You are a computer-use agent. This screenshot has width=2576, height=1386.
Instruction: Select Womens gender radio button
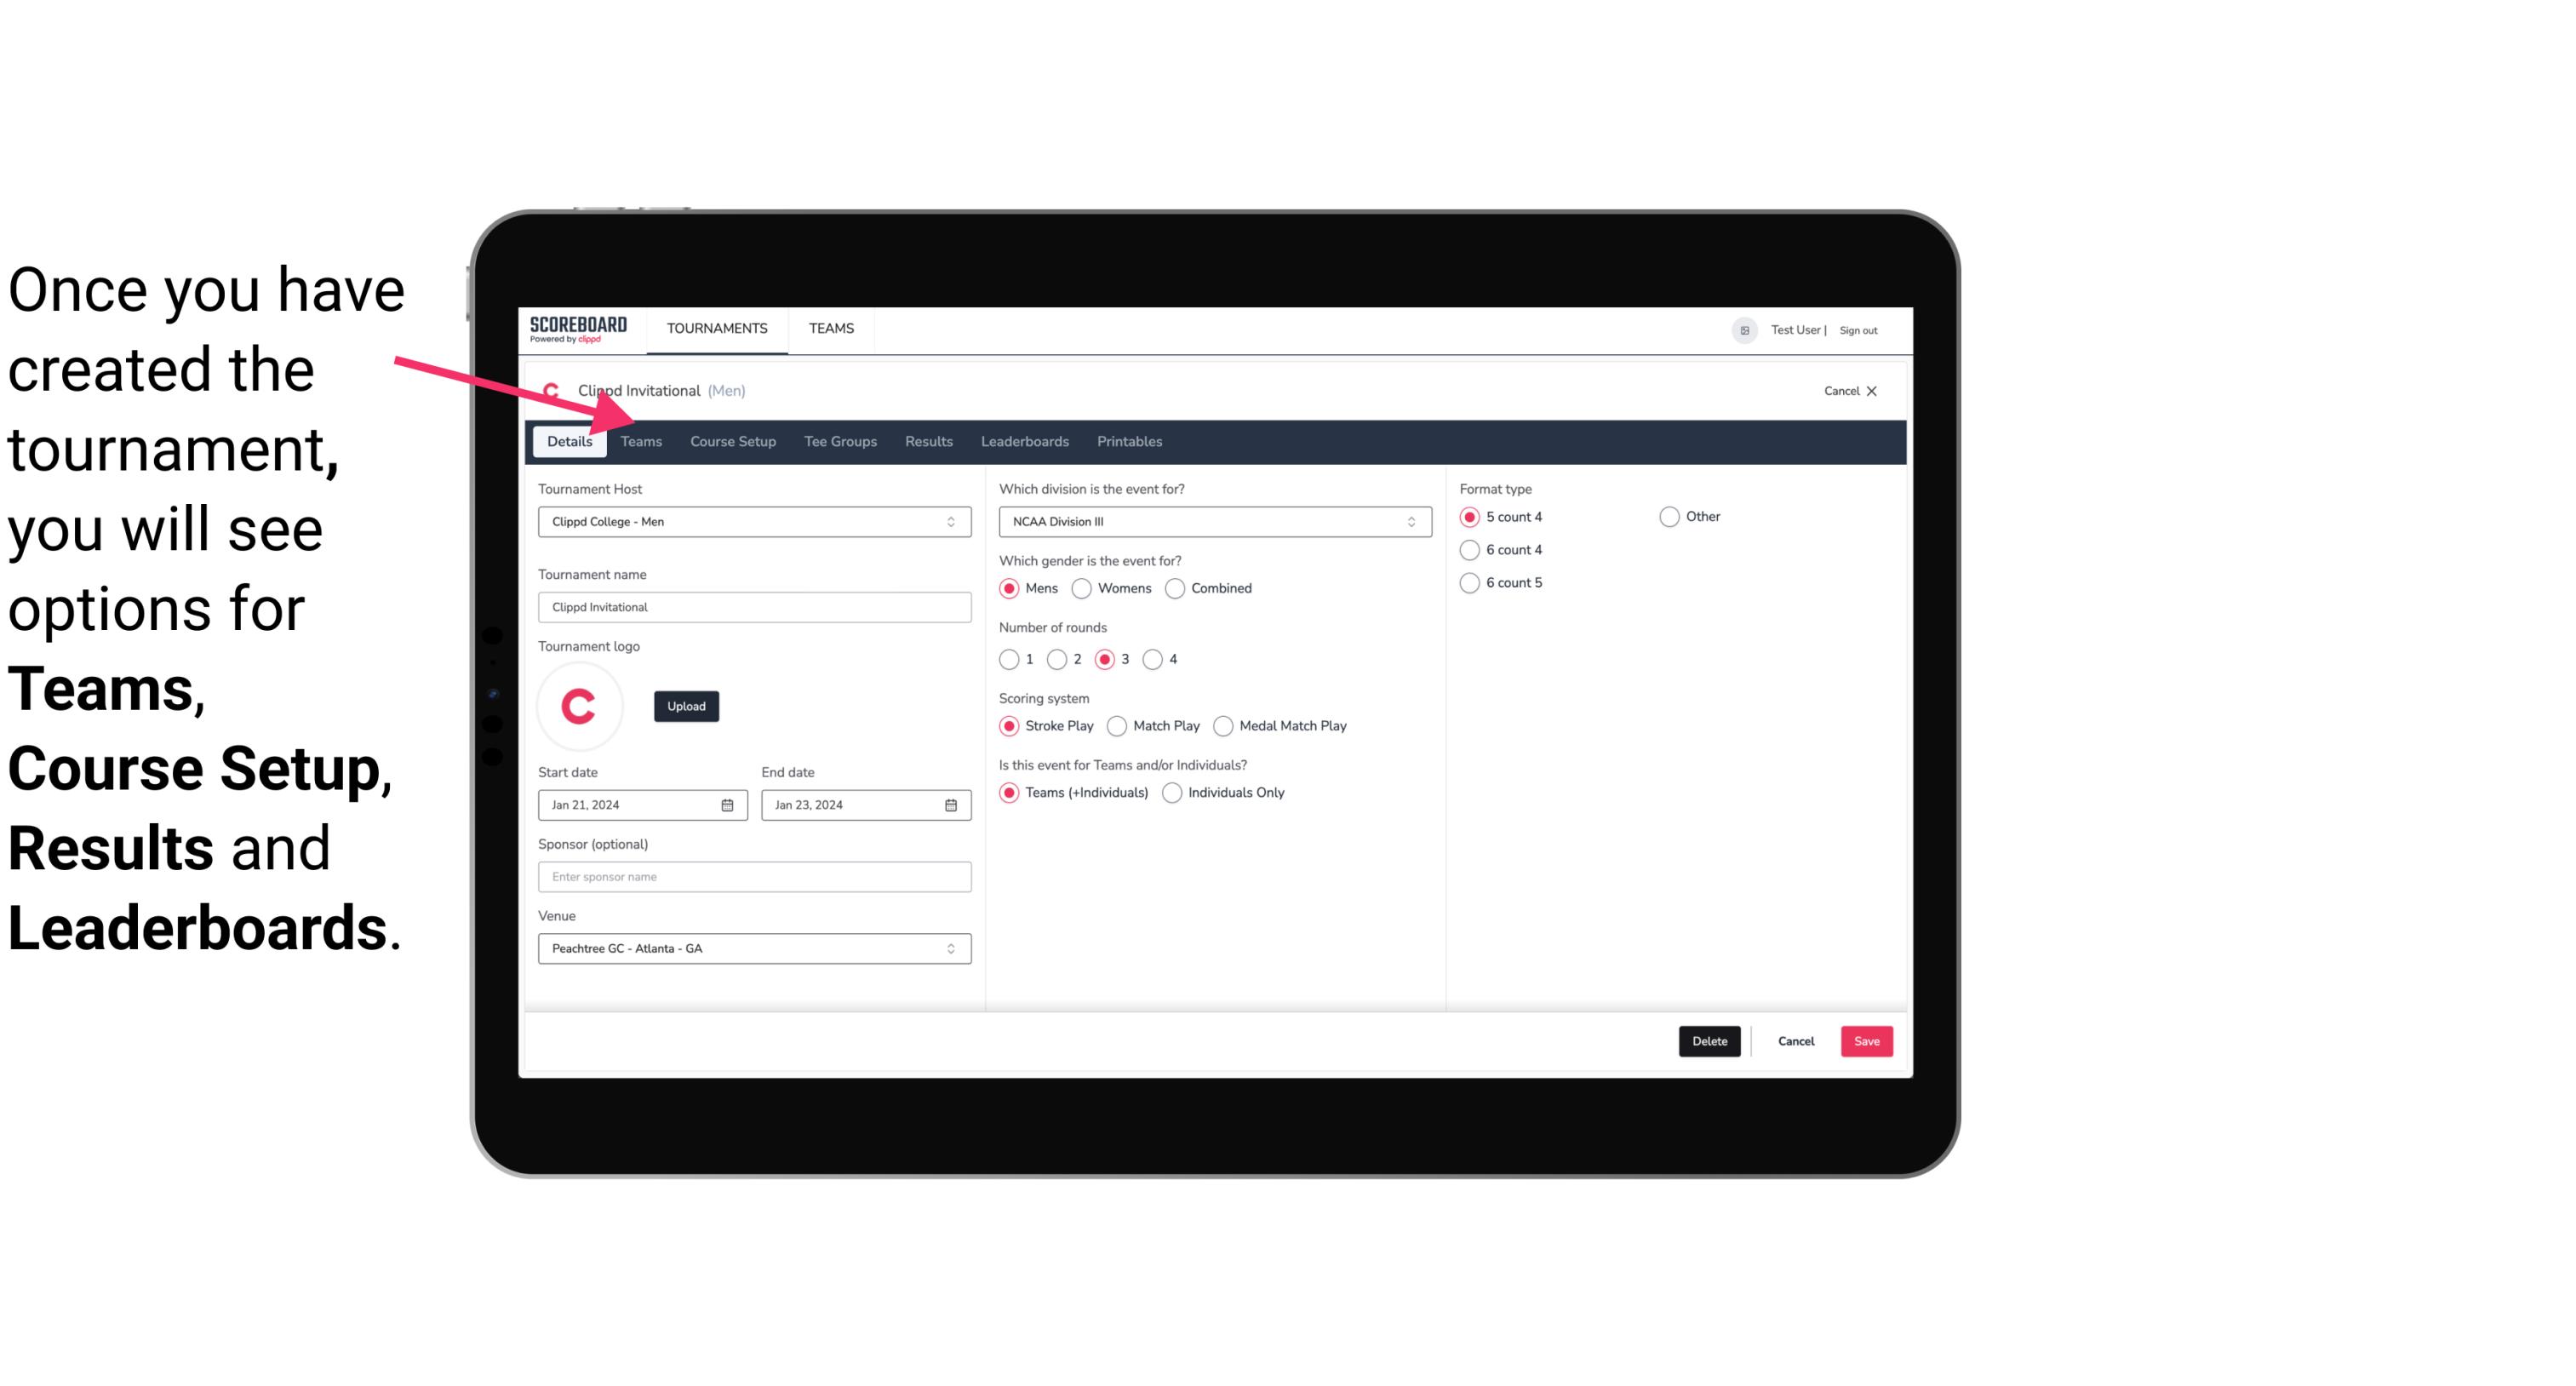[x=1080, y=587]
